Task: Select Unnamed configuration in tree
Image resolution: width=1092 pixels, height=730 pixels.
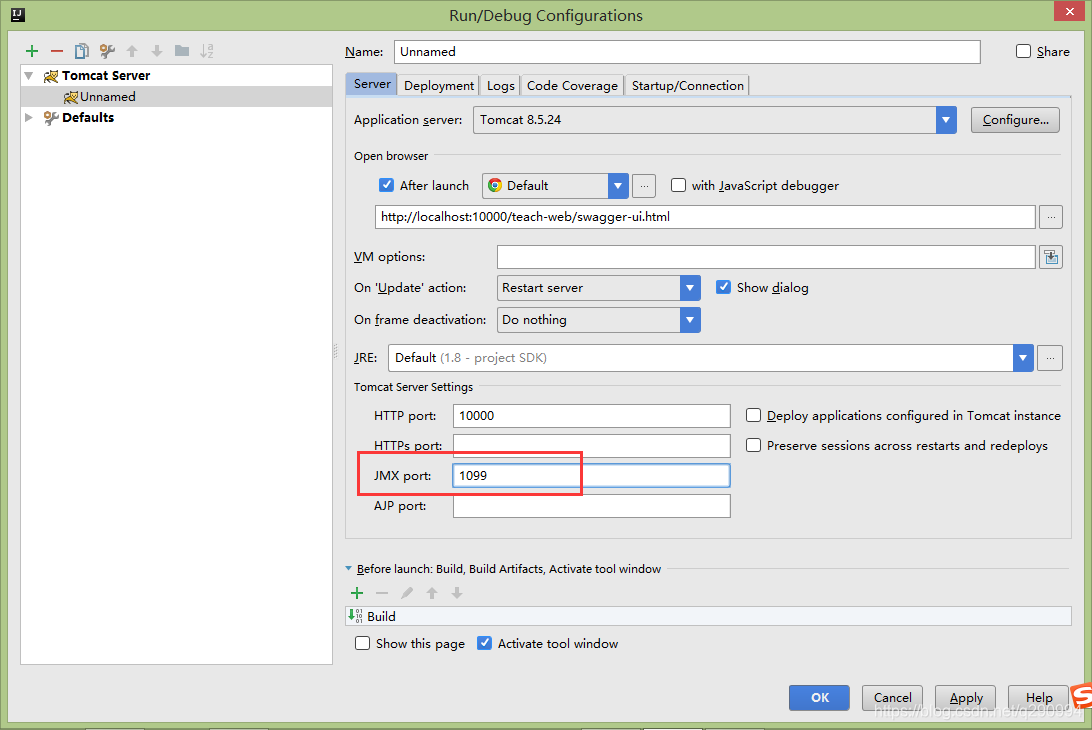Action: pos(176,97)
